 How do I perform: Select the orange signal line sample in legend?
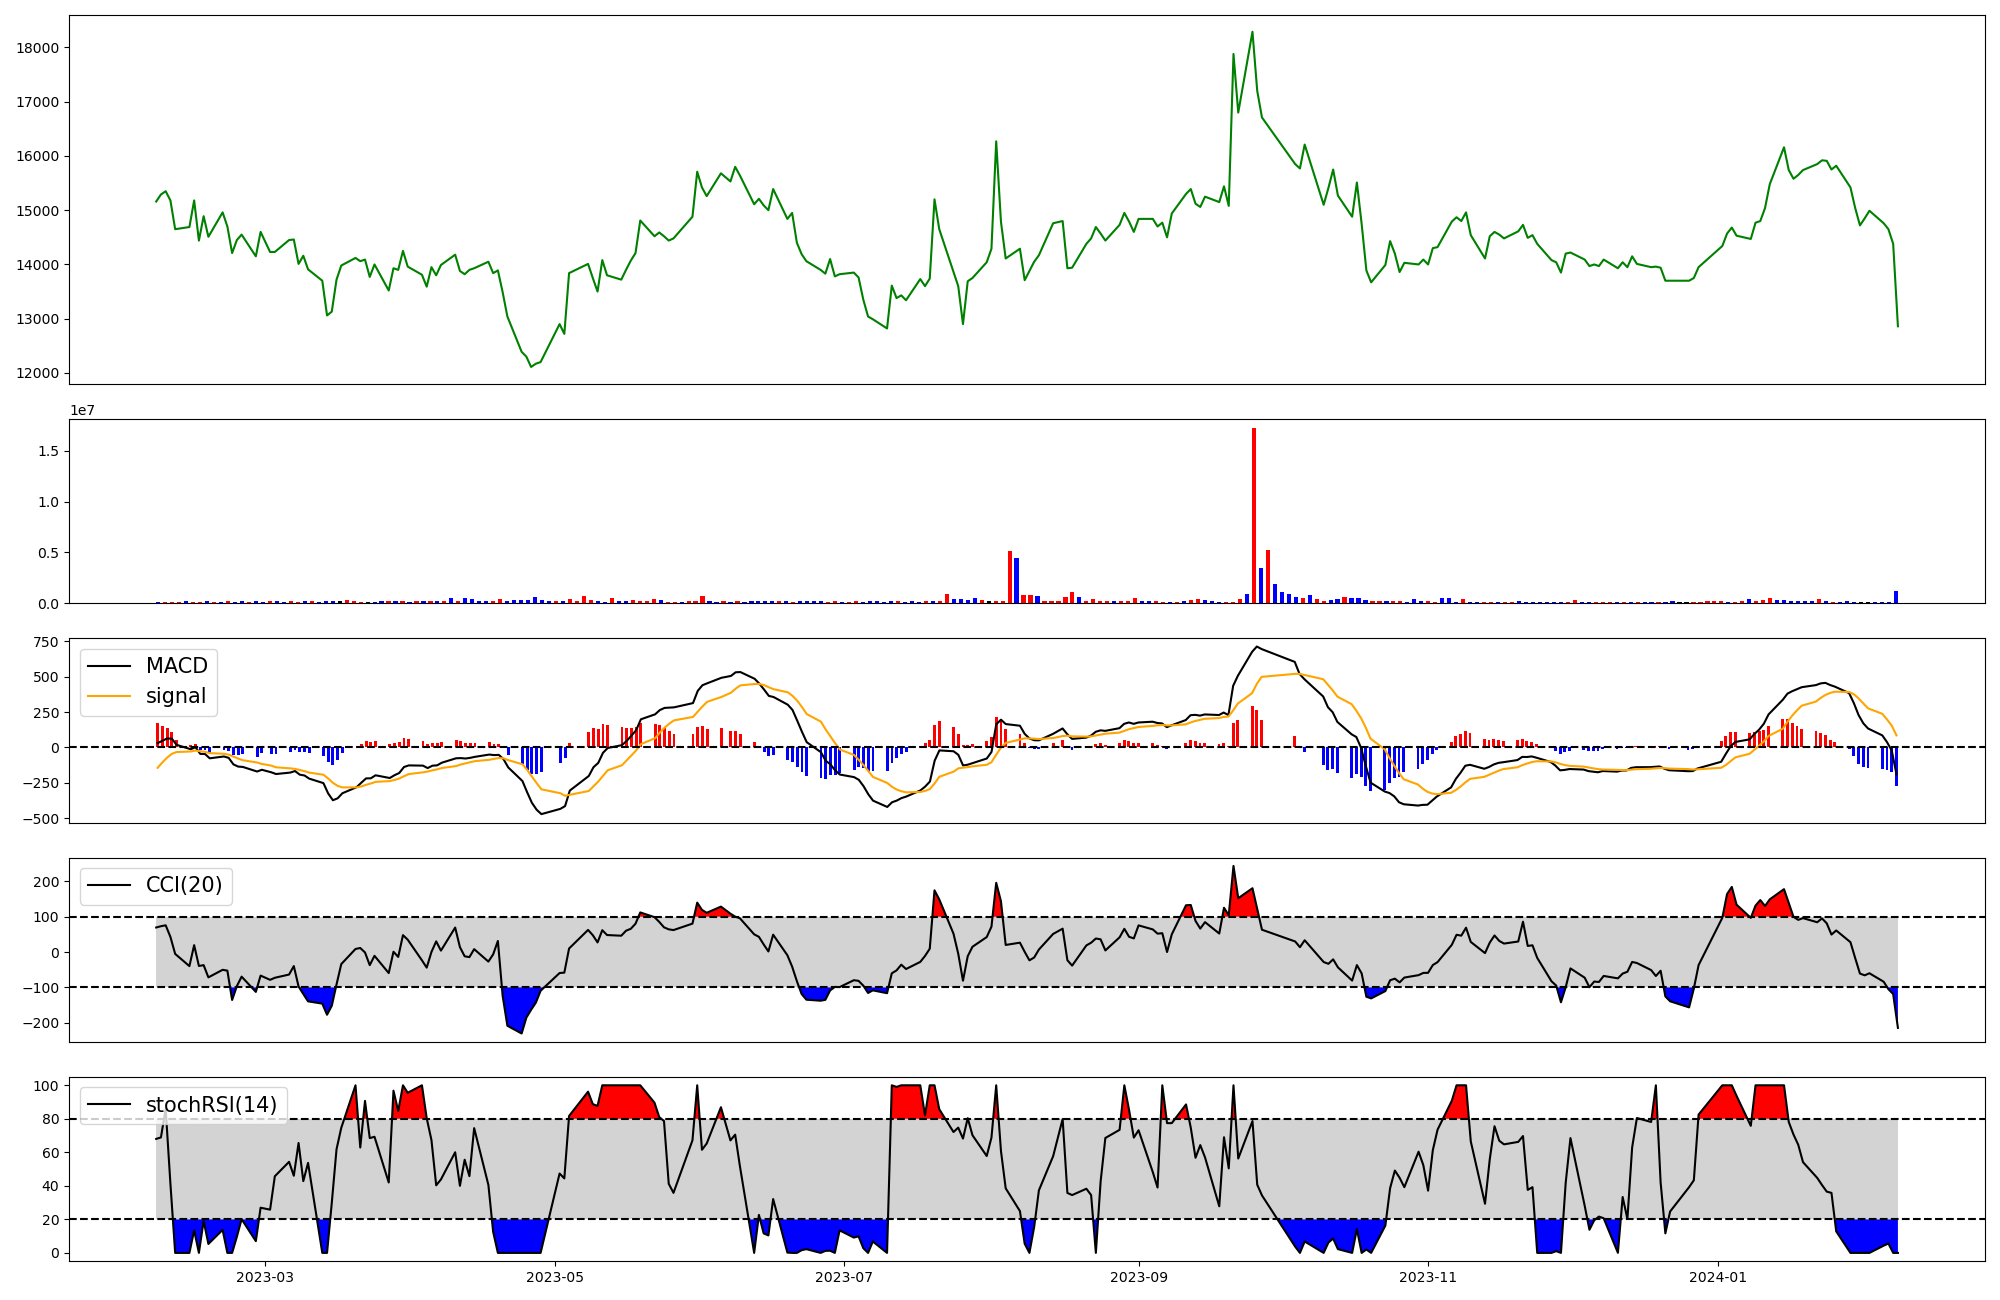(110, 696)
